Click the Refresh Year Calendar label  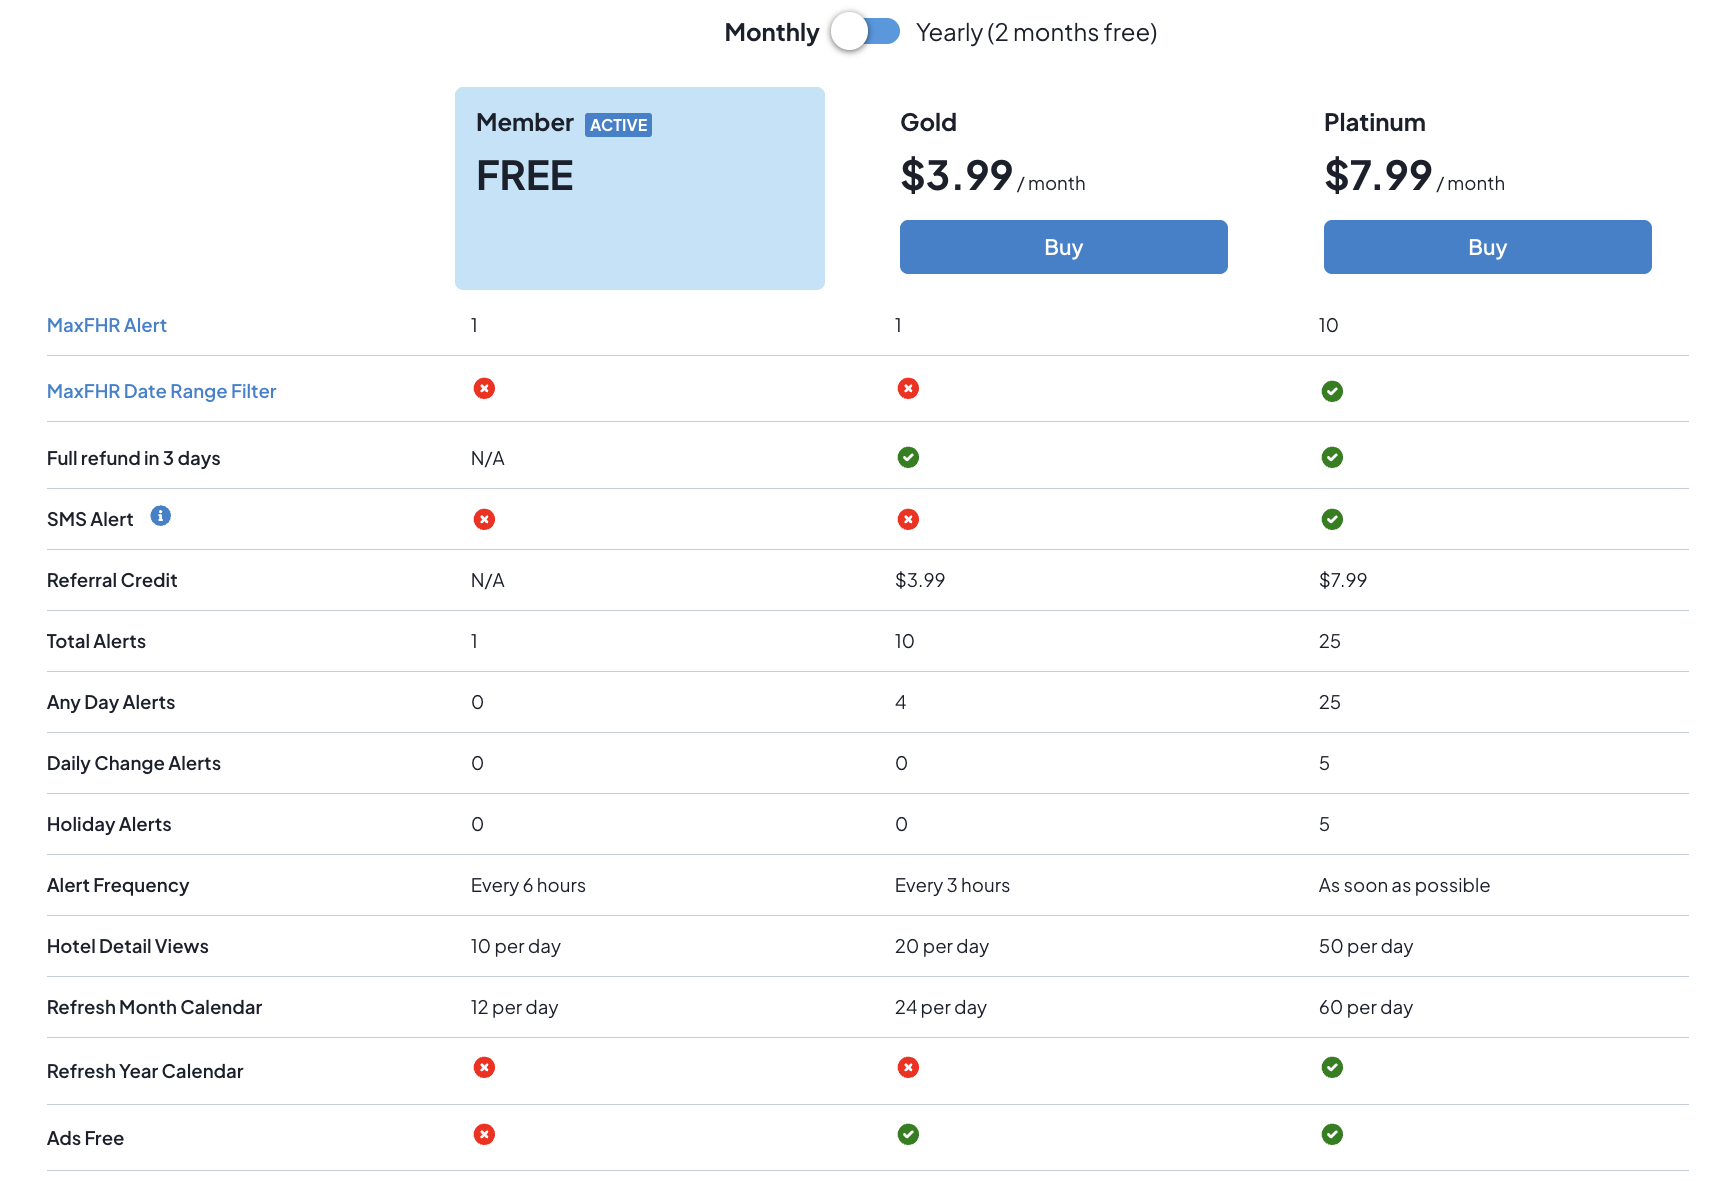[x=145, y=1071]
